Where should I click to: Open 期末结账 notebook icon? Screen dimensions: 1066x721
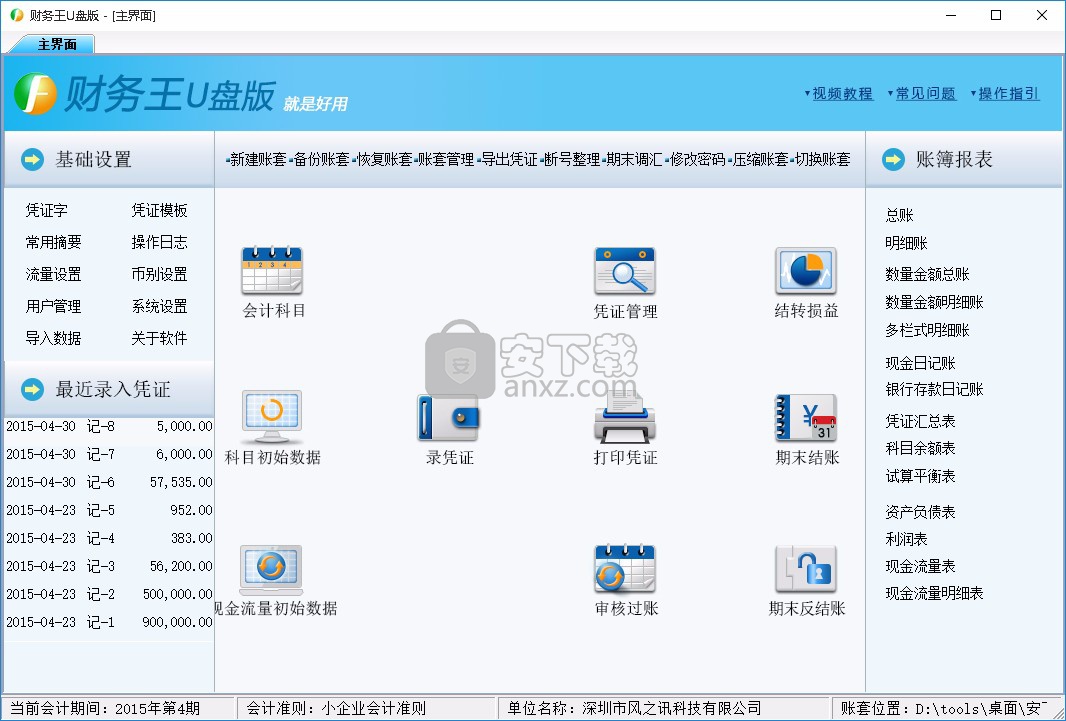point(806,417)
